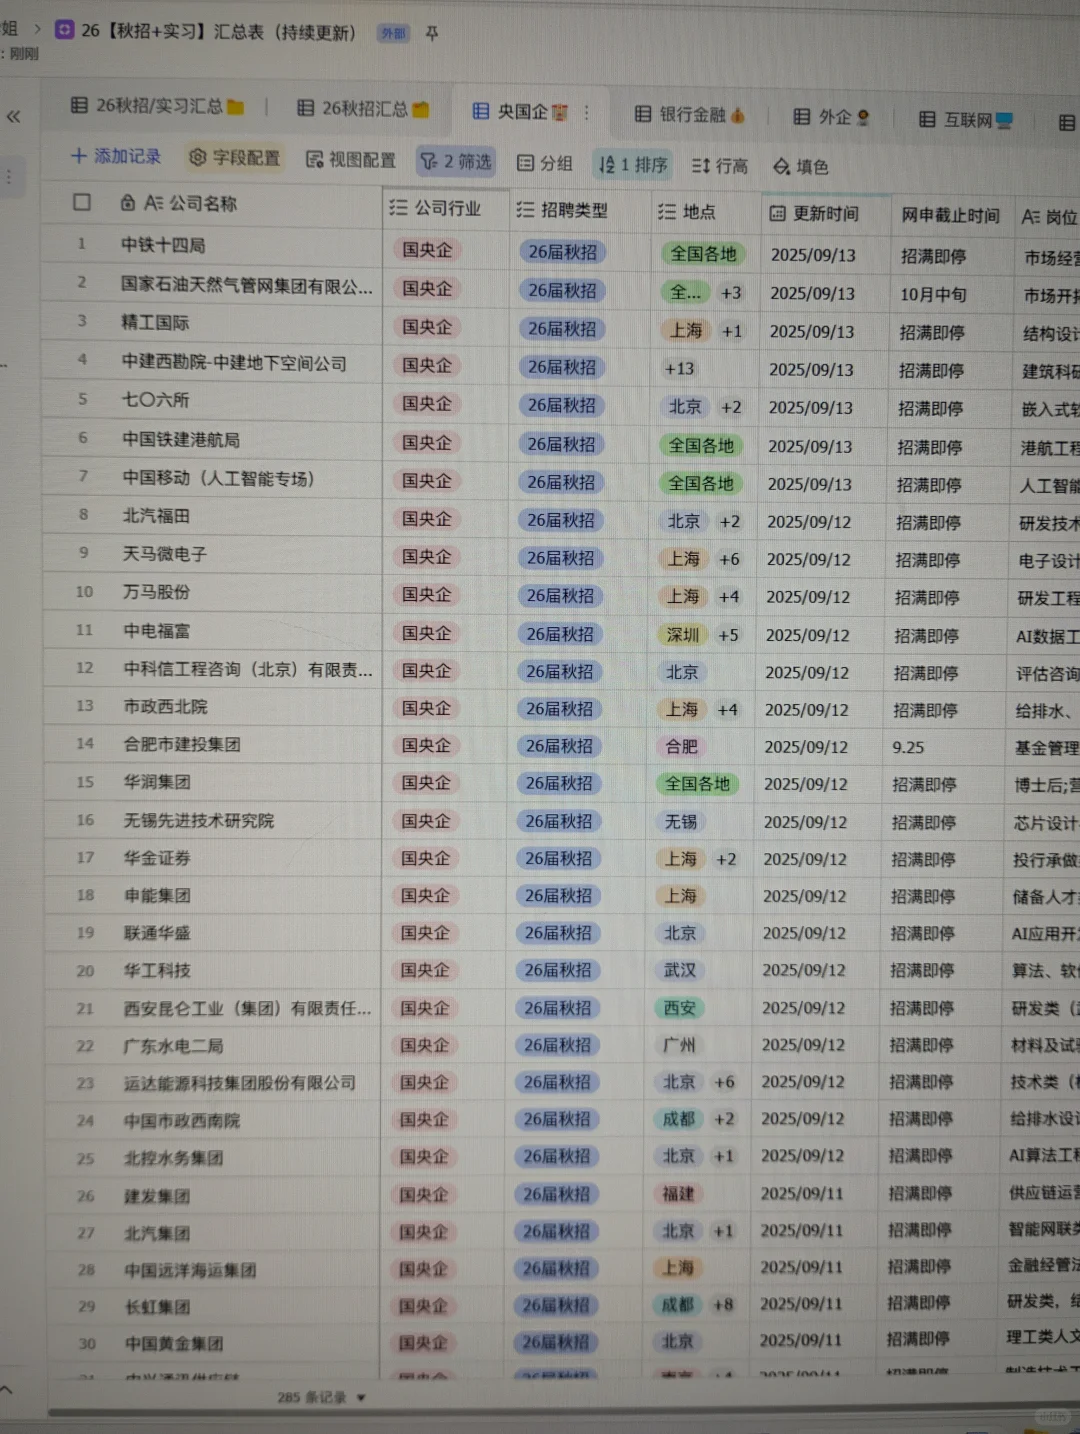Click the 成都 +8 location in 长虹集团 row
This screenshot has width=1080, height=1434.
(696, 1304)
